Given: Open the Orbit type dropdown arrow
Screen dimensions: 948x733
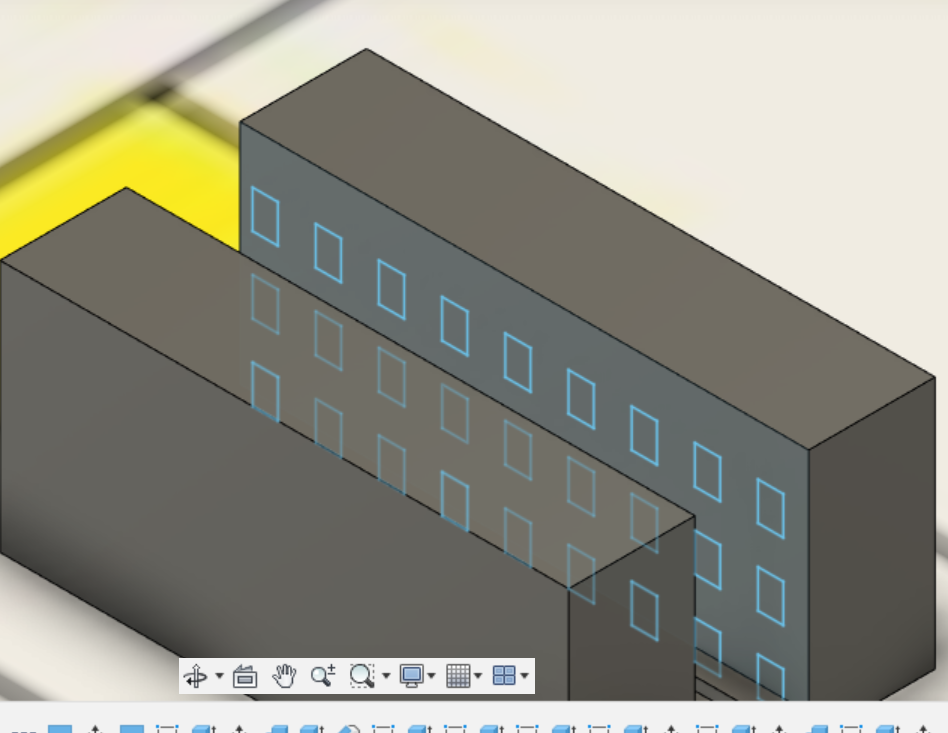Looking at the screenshot, I should coord(219,676).
